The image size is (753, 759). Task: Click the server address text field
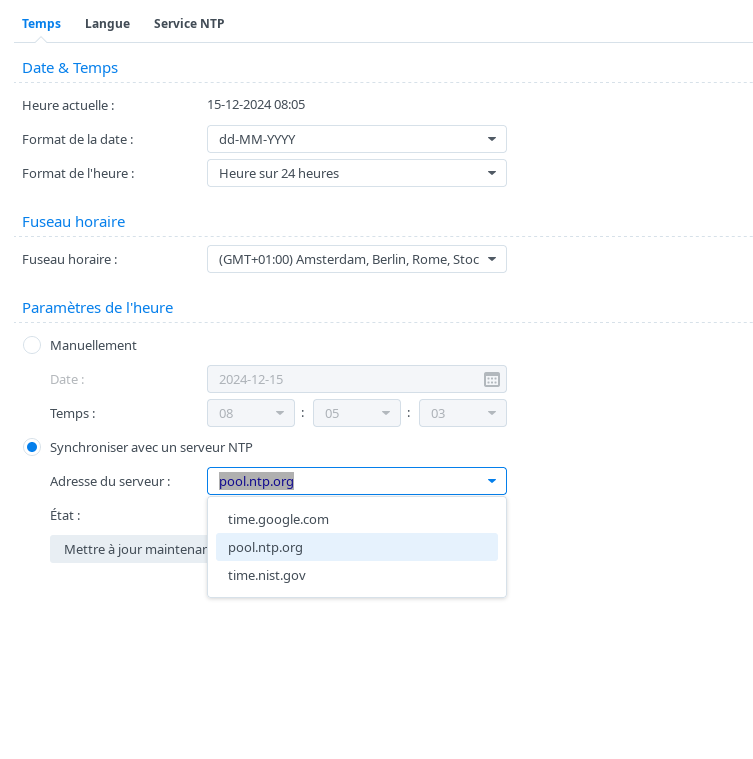(x=340, y=481)
